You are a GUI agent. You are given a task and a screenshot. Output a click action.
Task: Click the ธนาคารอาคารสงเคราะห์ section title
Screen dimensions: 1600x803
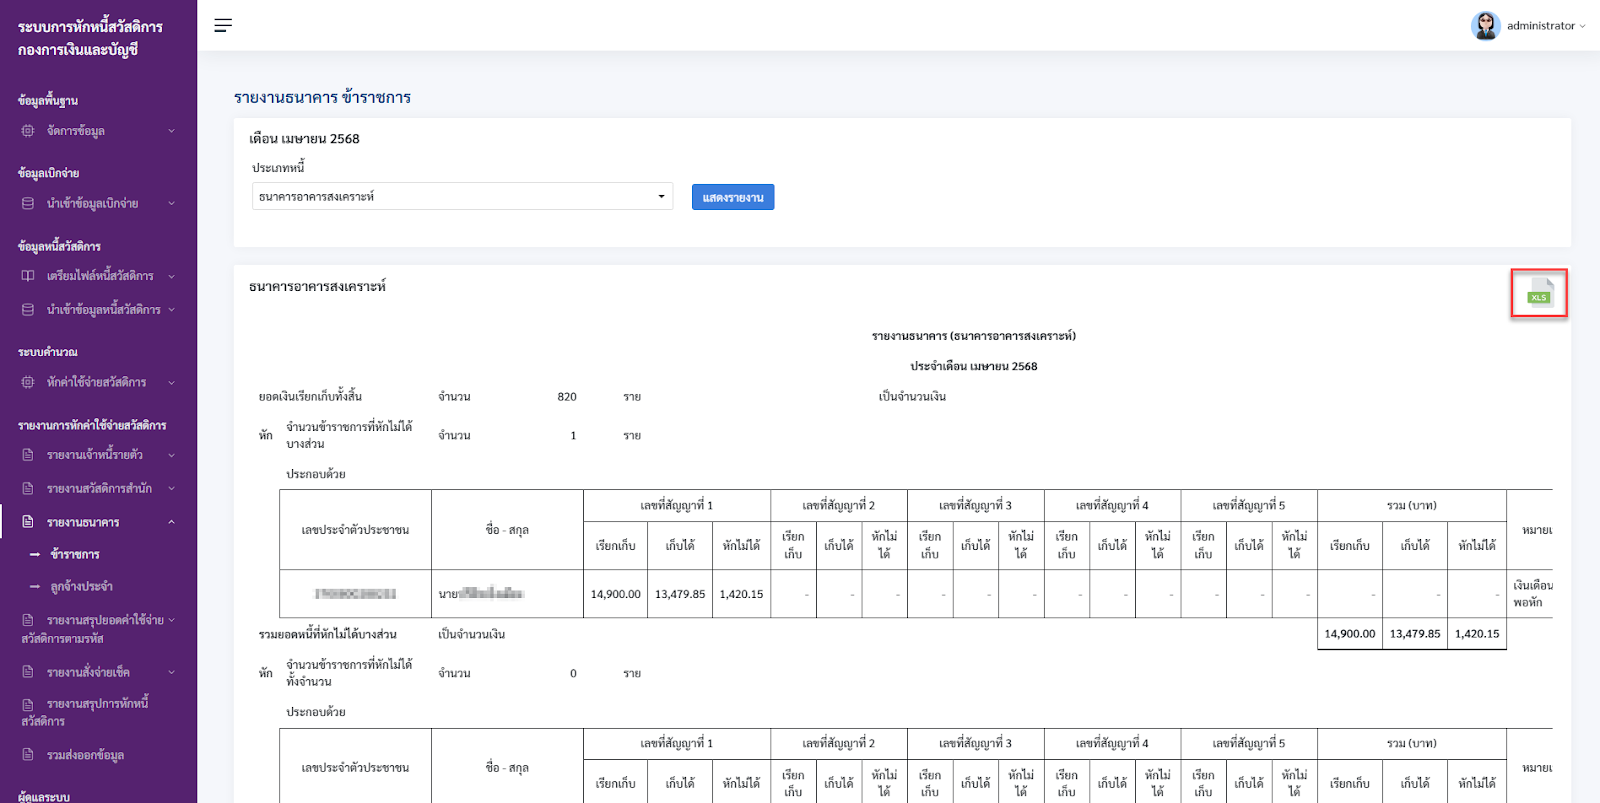coord(317,287)
